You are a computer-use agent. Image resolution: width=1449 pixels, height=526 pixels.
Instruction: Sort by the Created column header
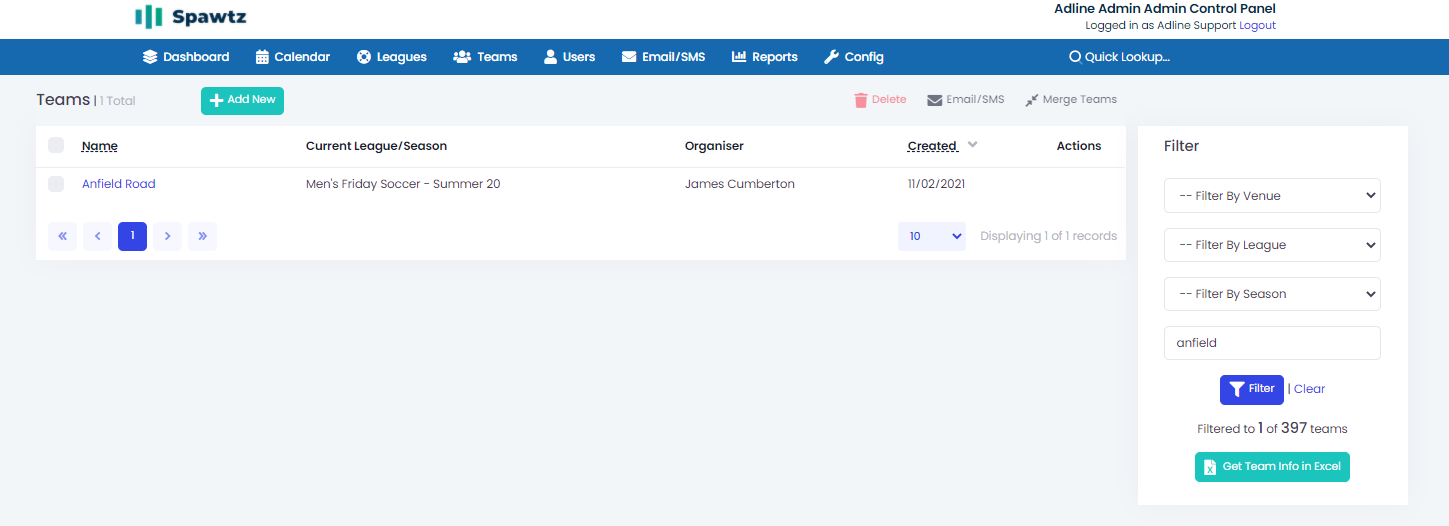coord(932,146)
